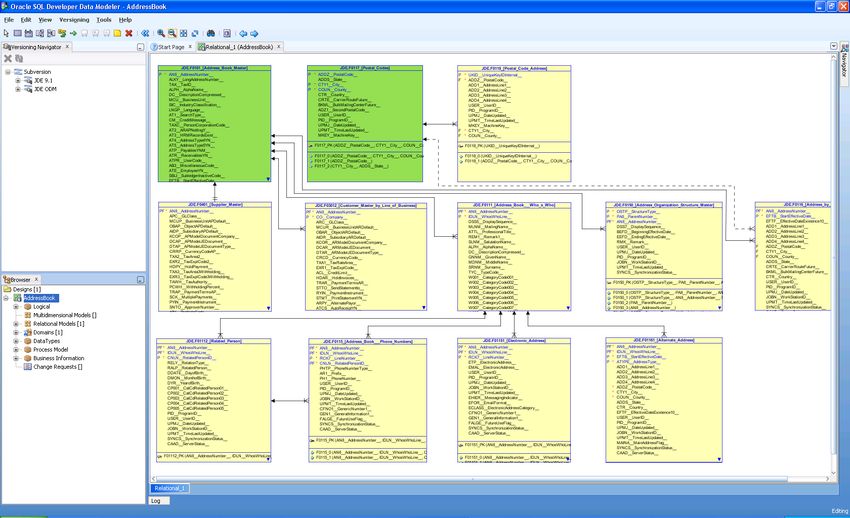850x518 pixels.
Task: Click the red X Delete icon
Action: [128, 34]
